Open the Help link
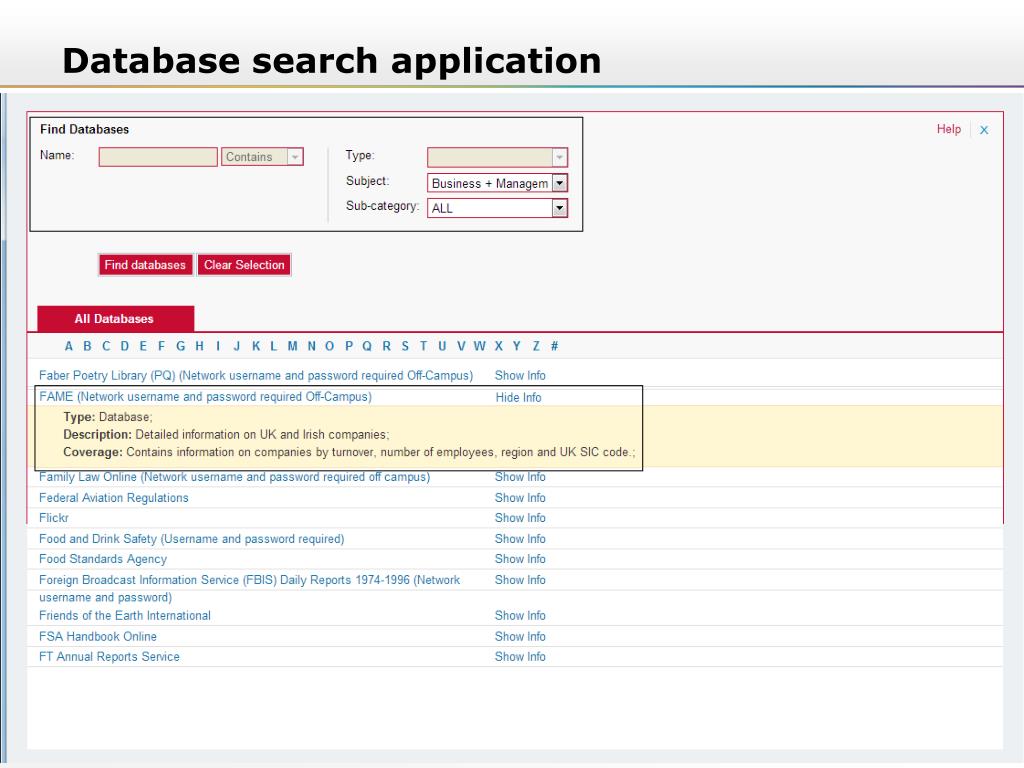Viewport: 1024px width, 768px height. click(948, 129)
